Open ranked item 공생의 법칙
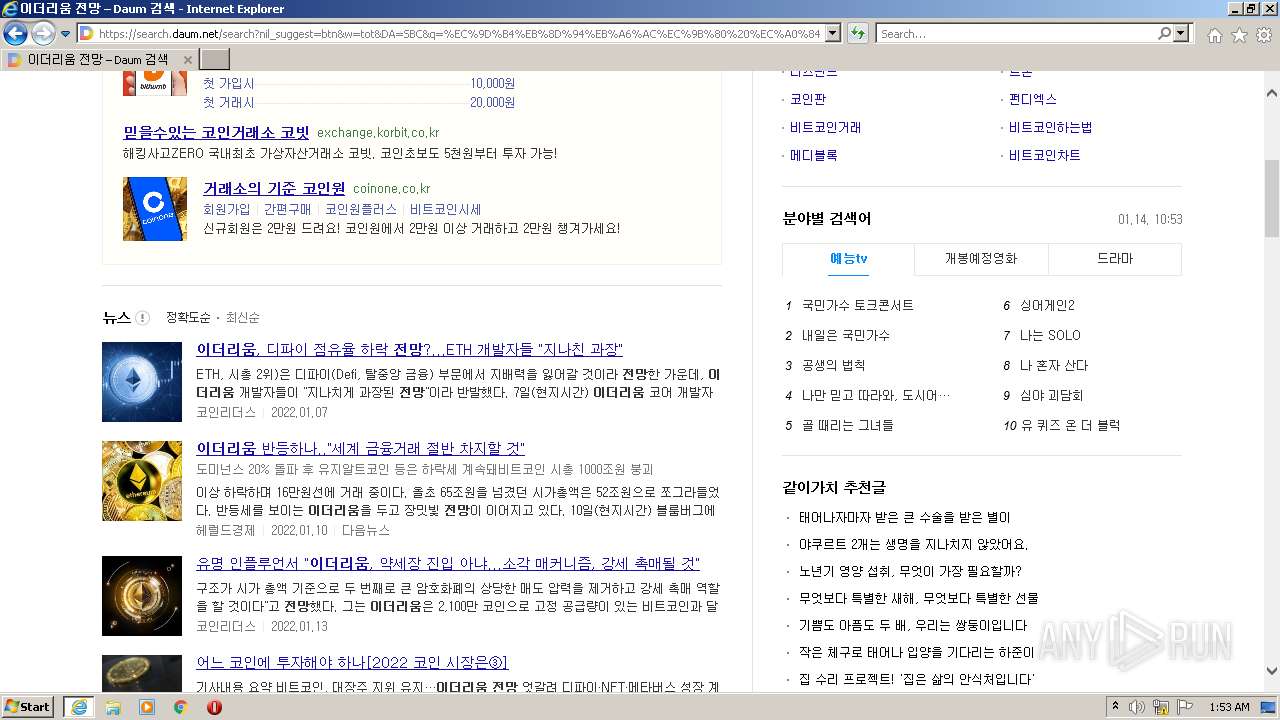The height and width of the screenshot is (720, 1280). tap(834, 365)
